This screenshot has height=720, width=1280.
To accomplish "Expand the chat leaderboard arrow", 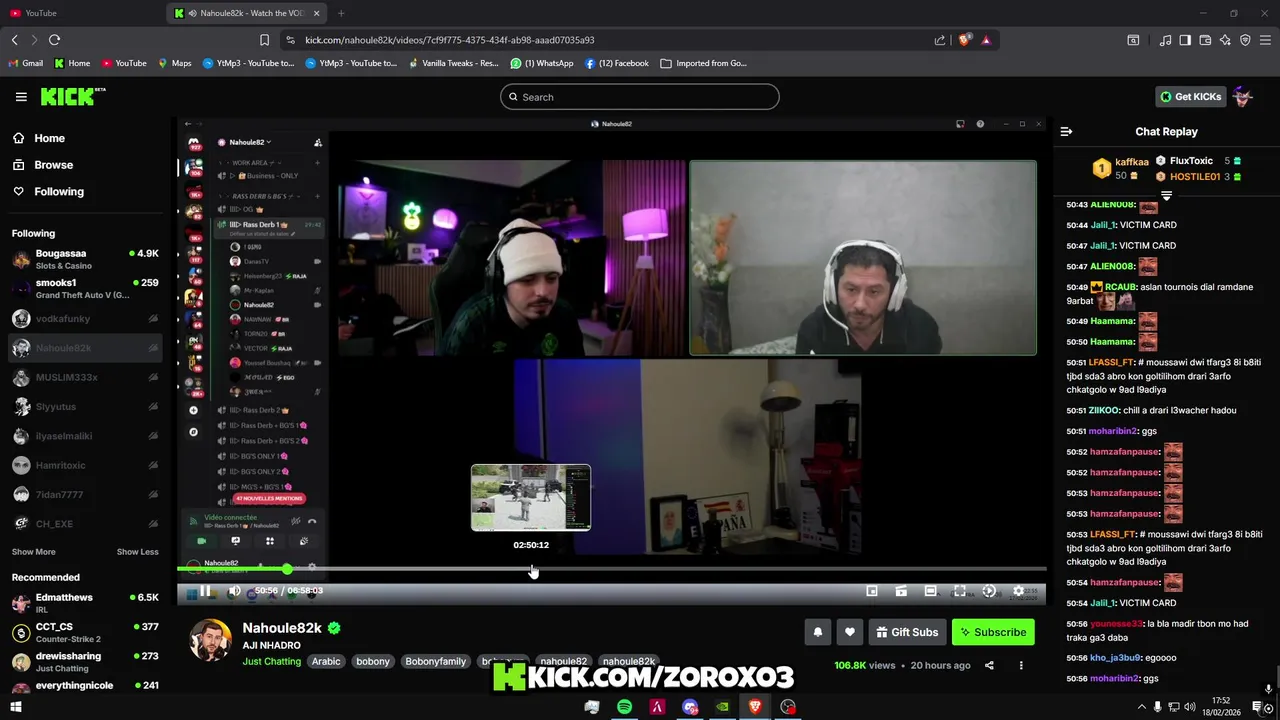I will 1166,195.
